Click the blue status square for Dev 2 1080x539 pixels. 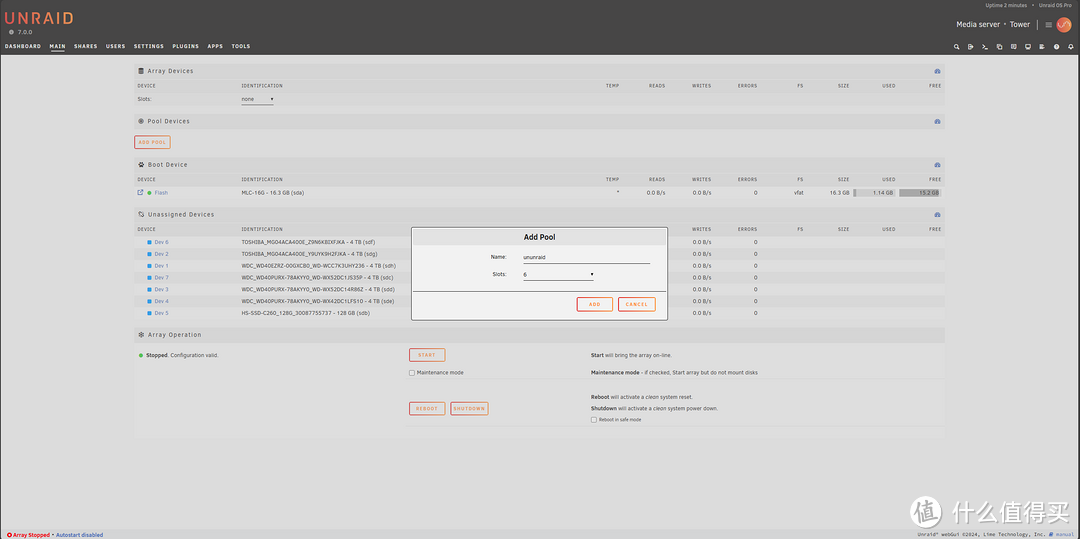coord(149,254)
